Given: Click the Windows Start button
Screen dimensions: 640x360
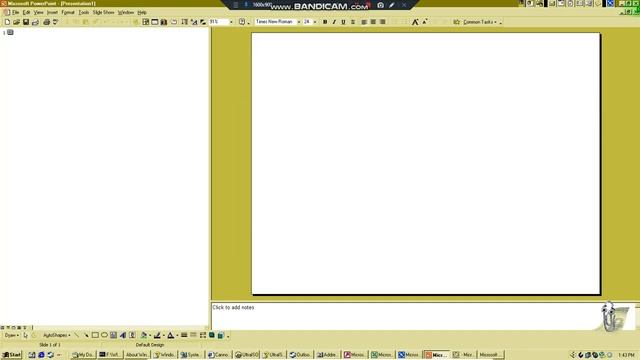Looking at the screenshot, I should click(12, 355).
